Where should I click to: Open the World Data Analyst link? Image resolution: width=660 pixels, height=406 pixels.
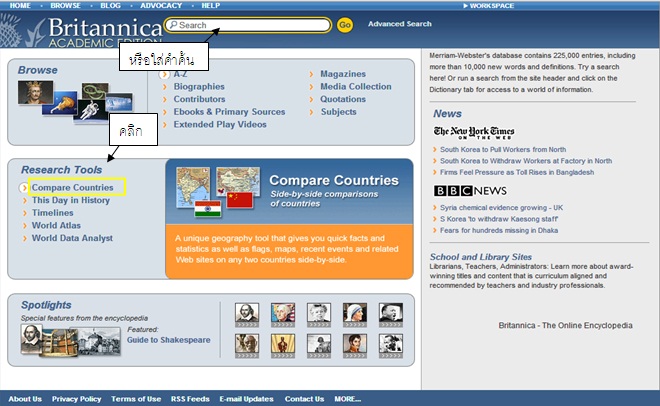click(x=72, y=238)
